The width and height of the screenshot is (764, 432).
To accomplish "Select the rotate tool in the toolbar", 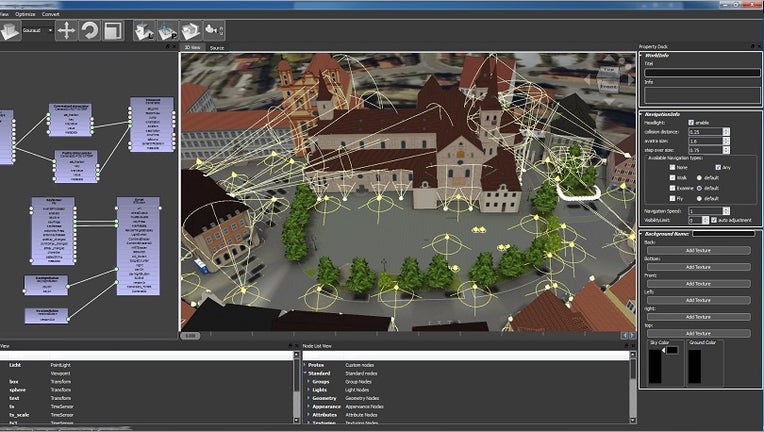I will pos(90,31).
